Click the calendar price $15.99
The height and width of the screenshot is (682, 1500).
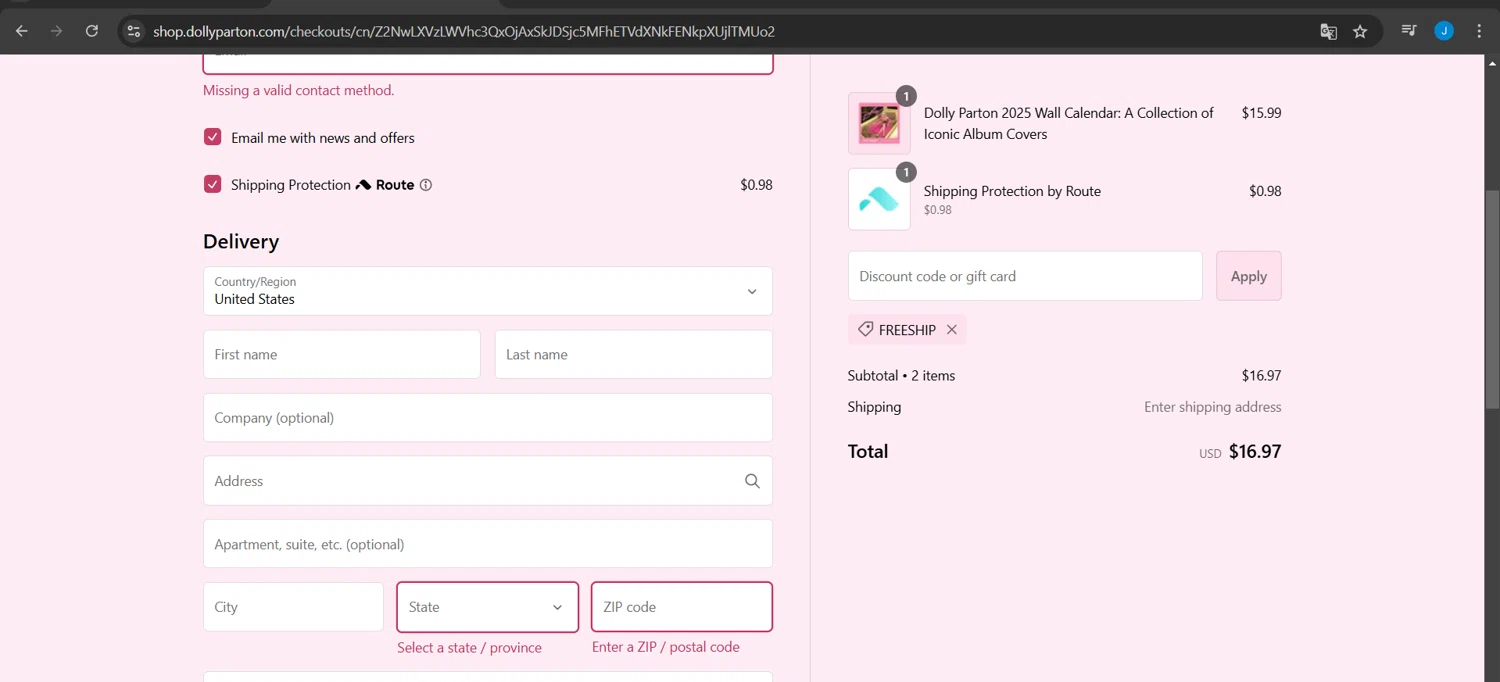click(1261, 113)
